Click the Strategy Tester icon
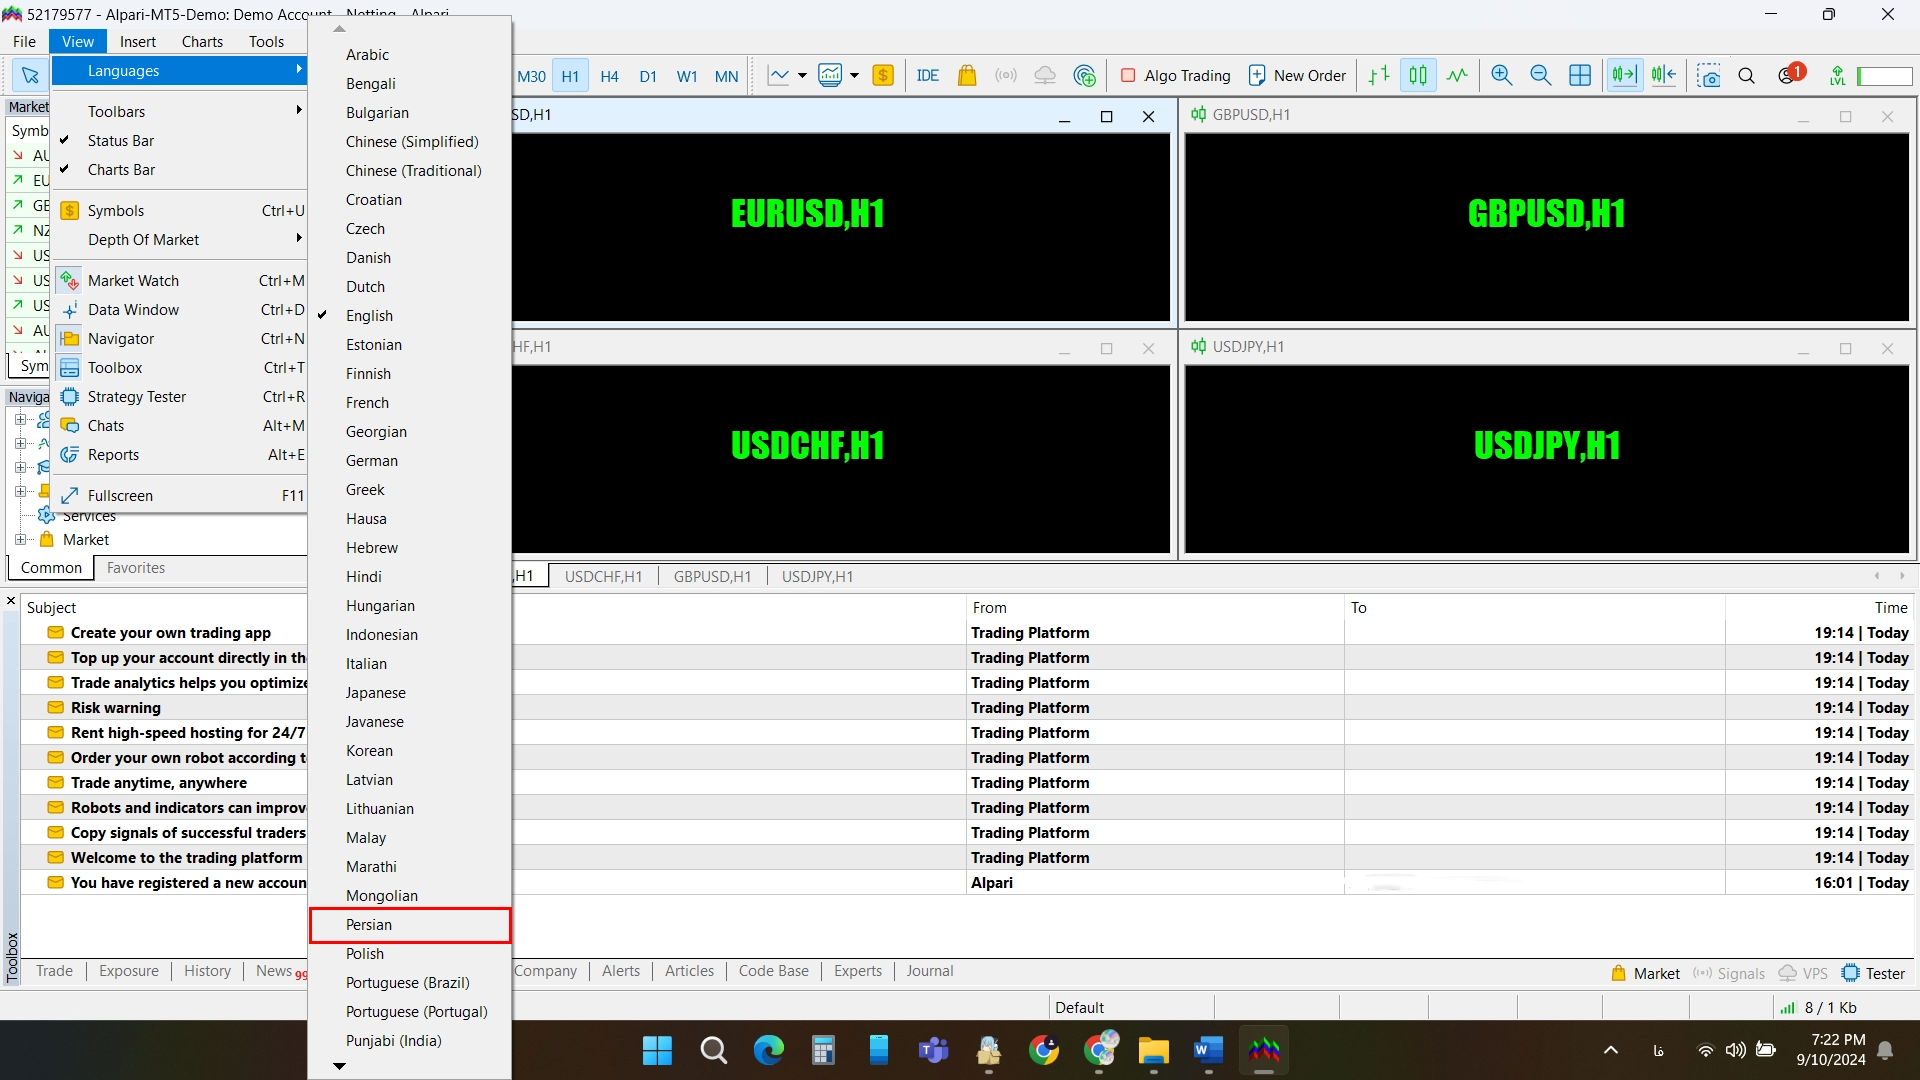Image resolution: width=1920 pixels, height=1080 pixels. (67, 396)
